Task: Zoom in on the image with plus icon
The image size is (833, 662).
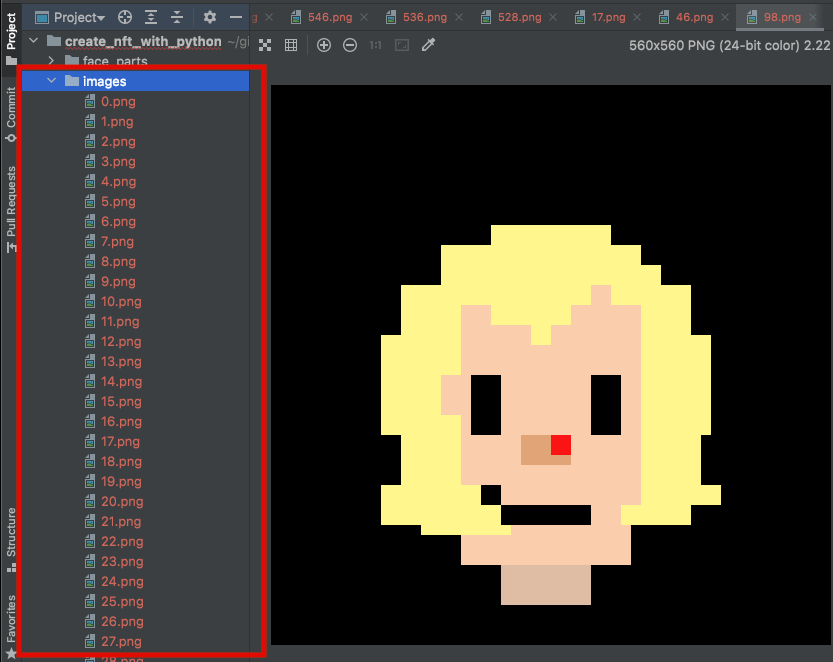Action: coord(323,45)
